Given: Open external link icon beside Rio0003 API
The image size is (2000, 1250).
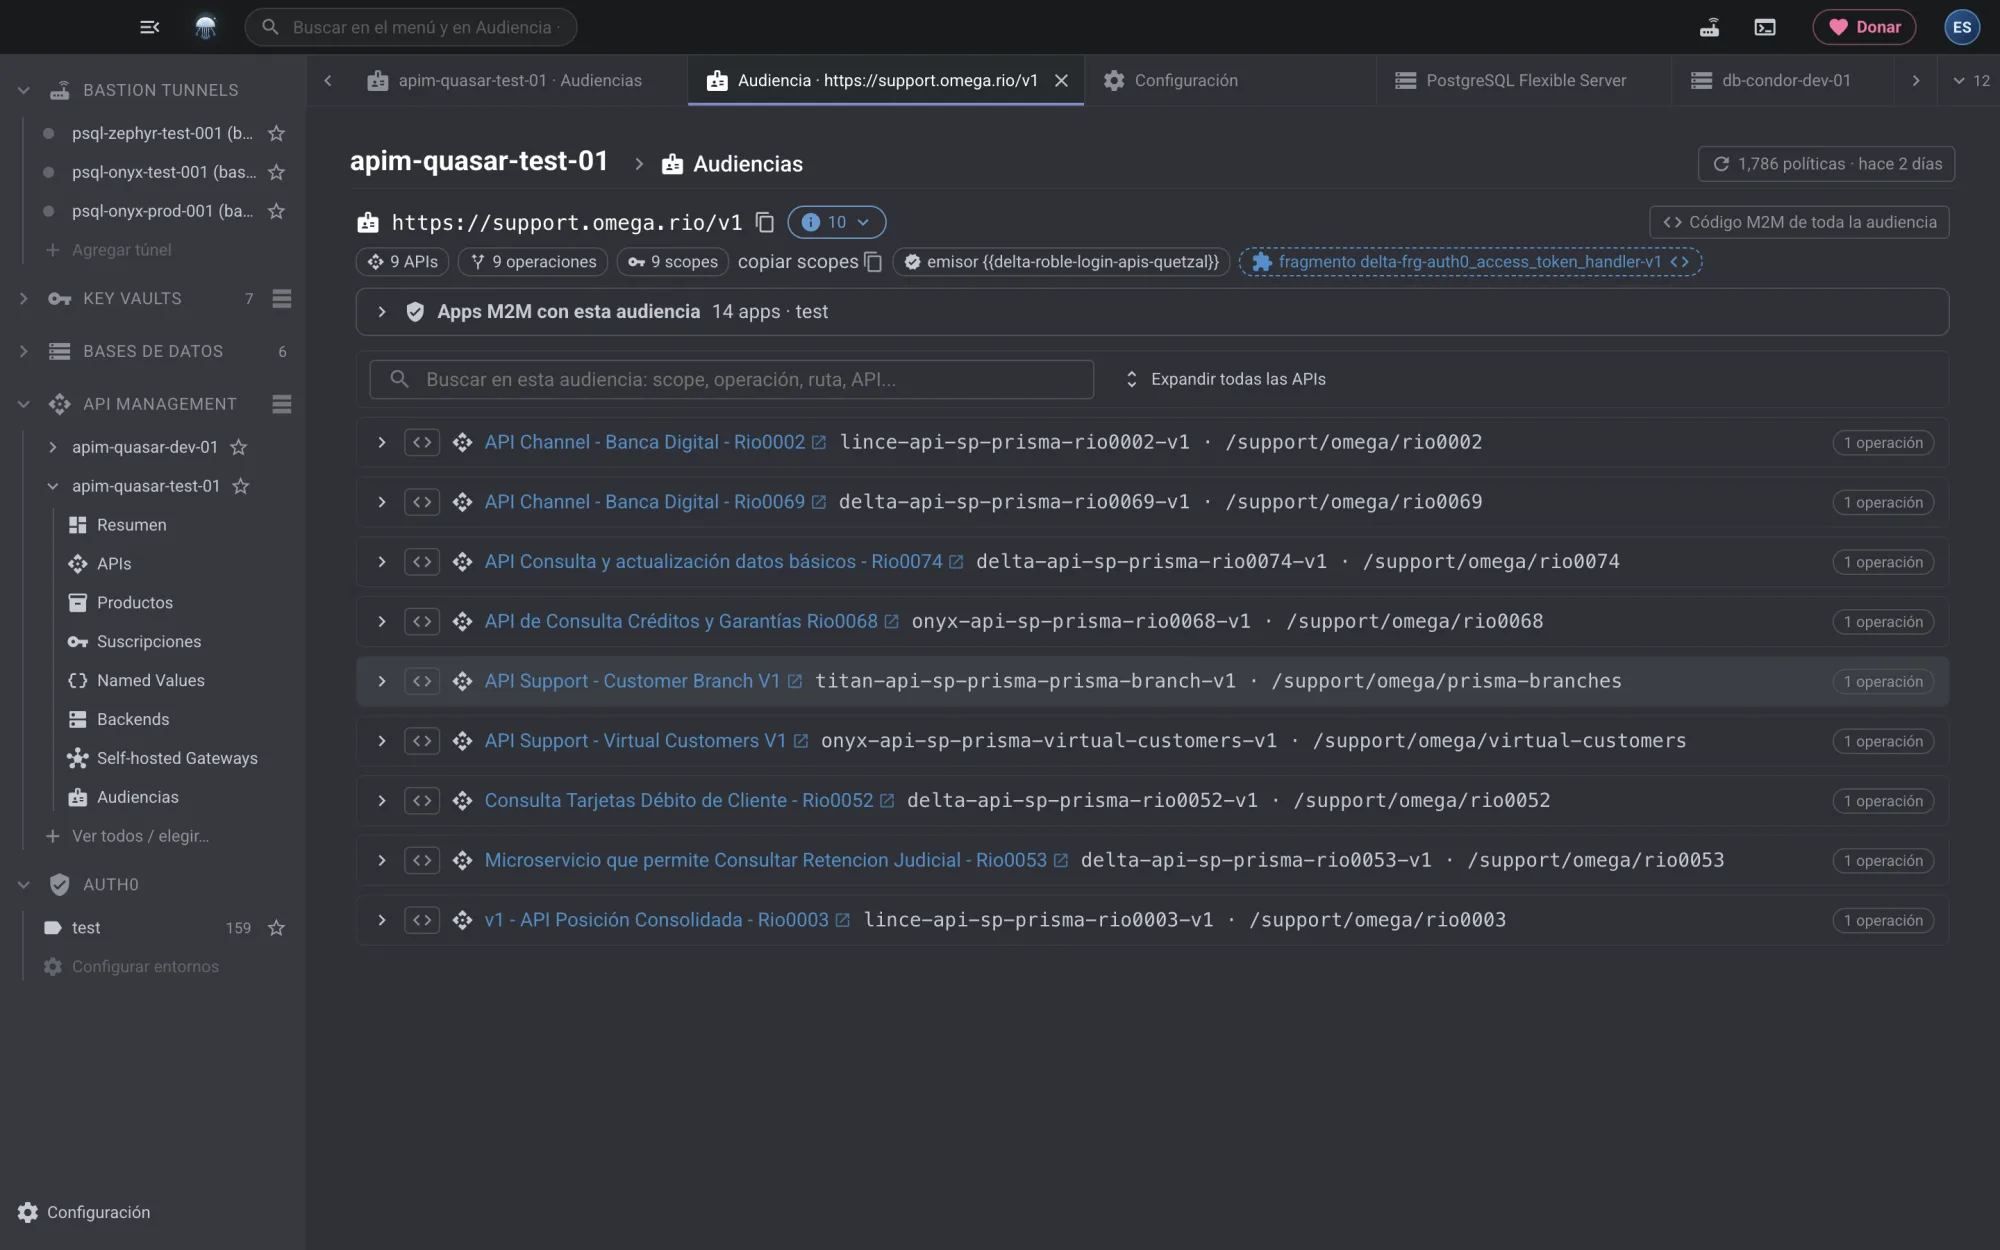Looking at the screenshot, I should pyautogui.click(x=843, y=920).
